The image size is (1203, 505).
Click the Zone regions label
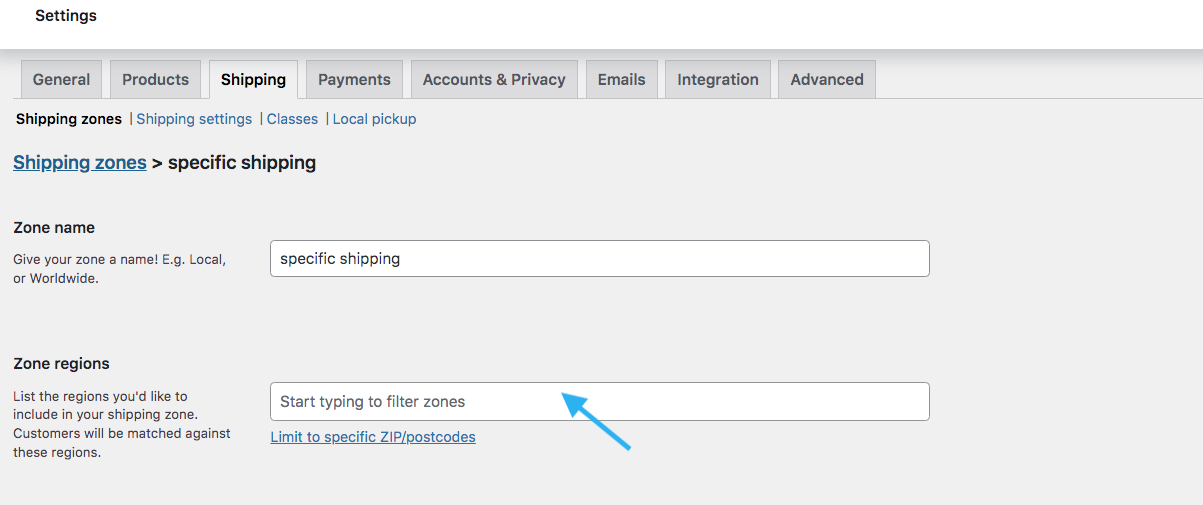pos(61,364)
